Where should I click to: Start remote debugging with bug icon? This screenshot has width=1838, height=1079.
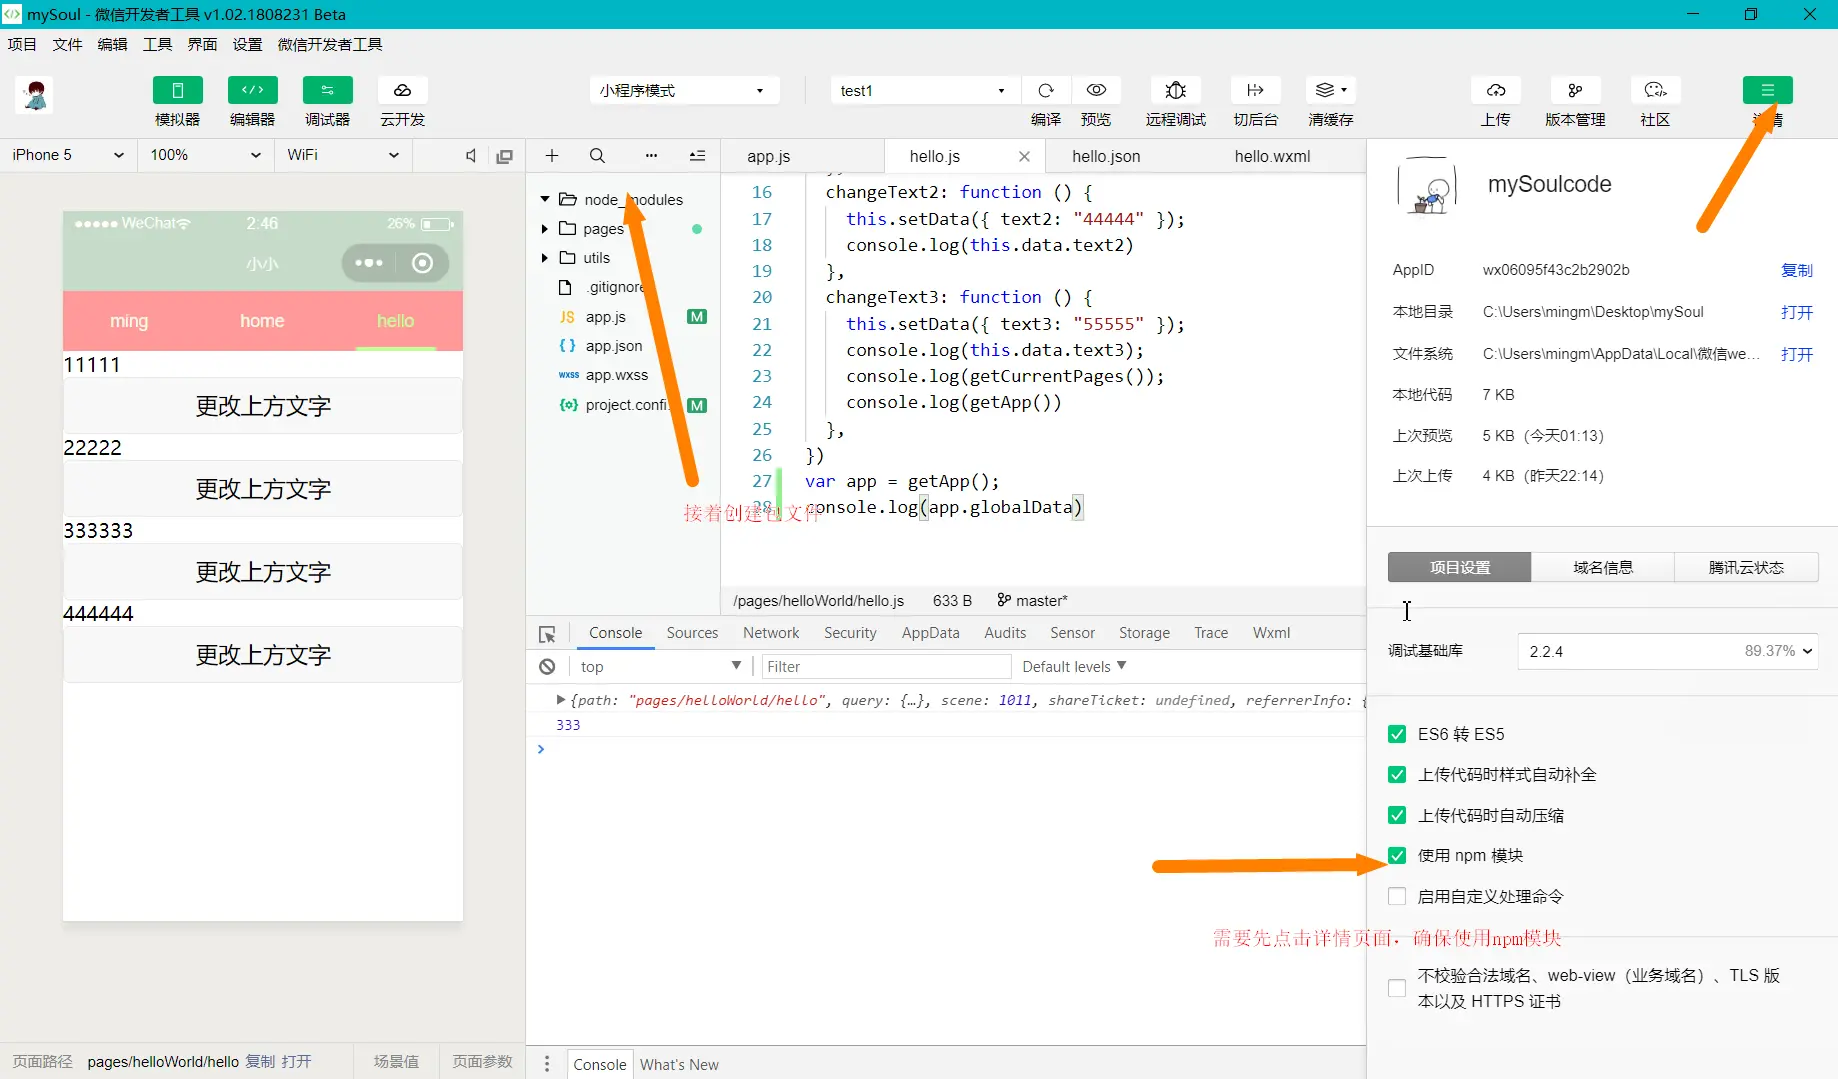1176,90
